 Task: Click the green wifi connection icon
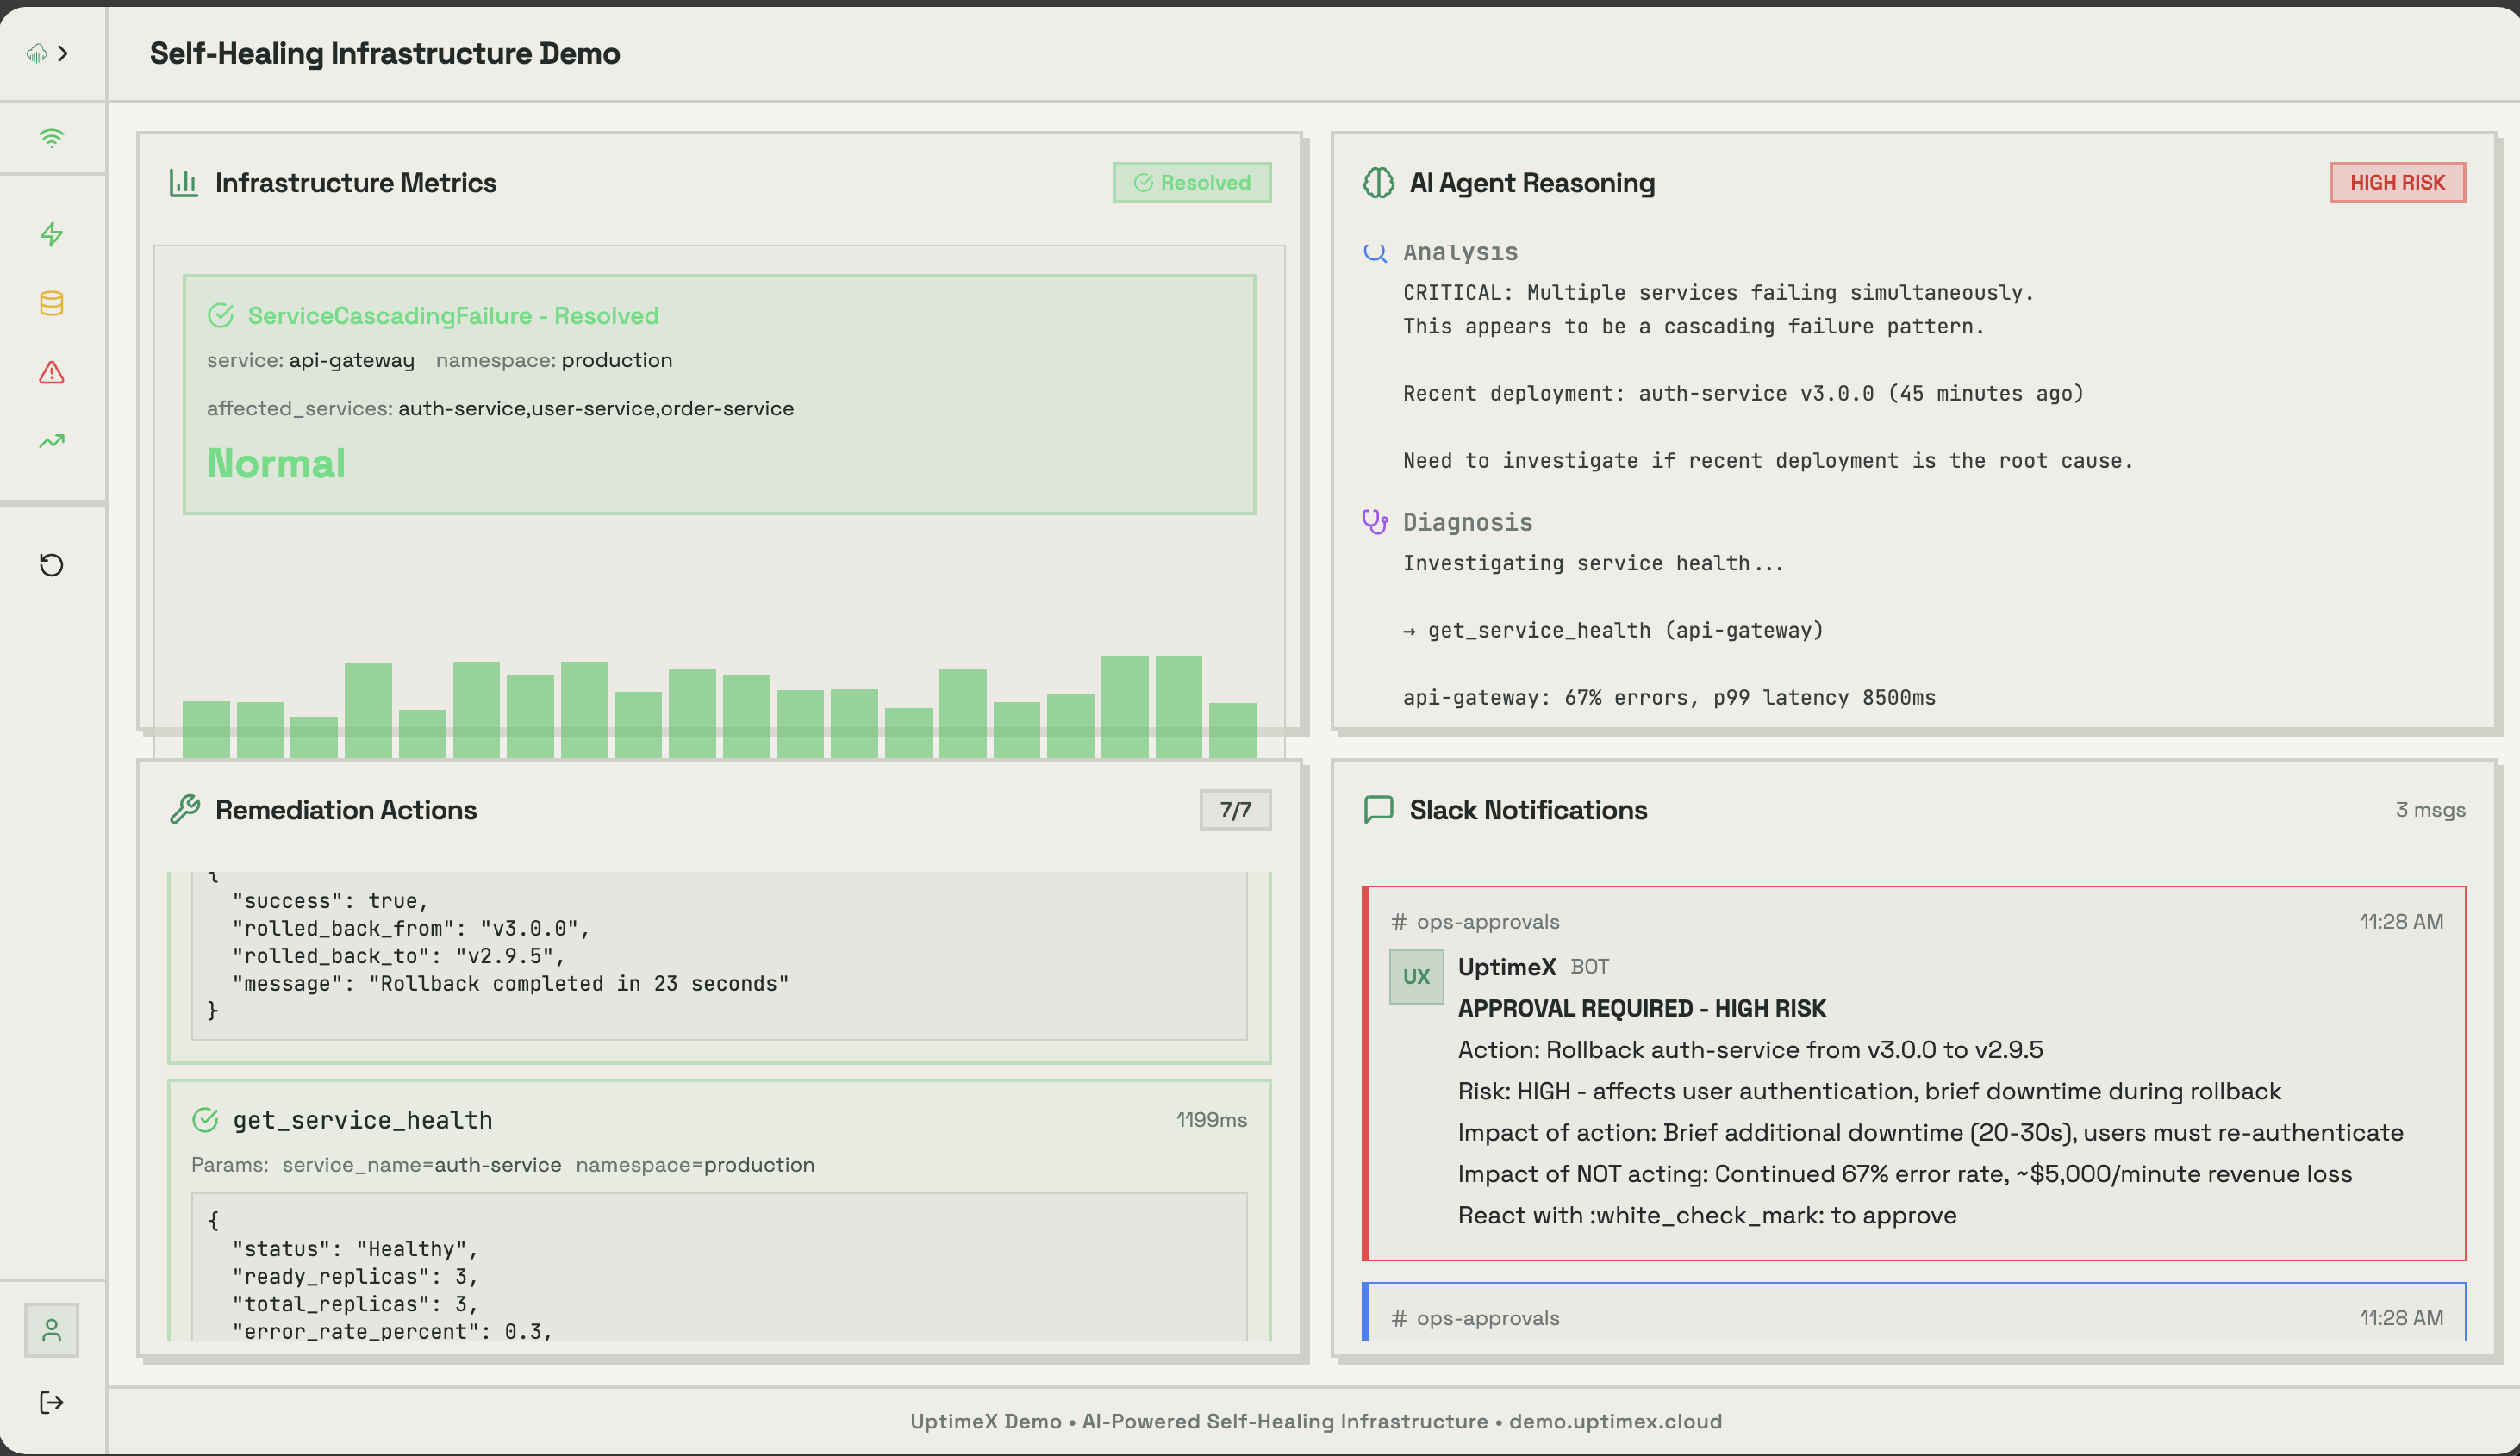(x=51, y=137)
